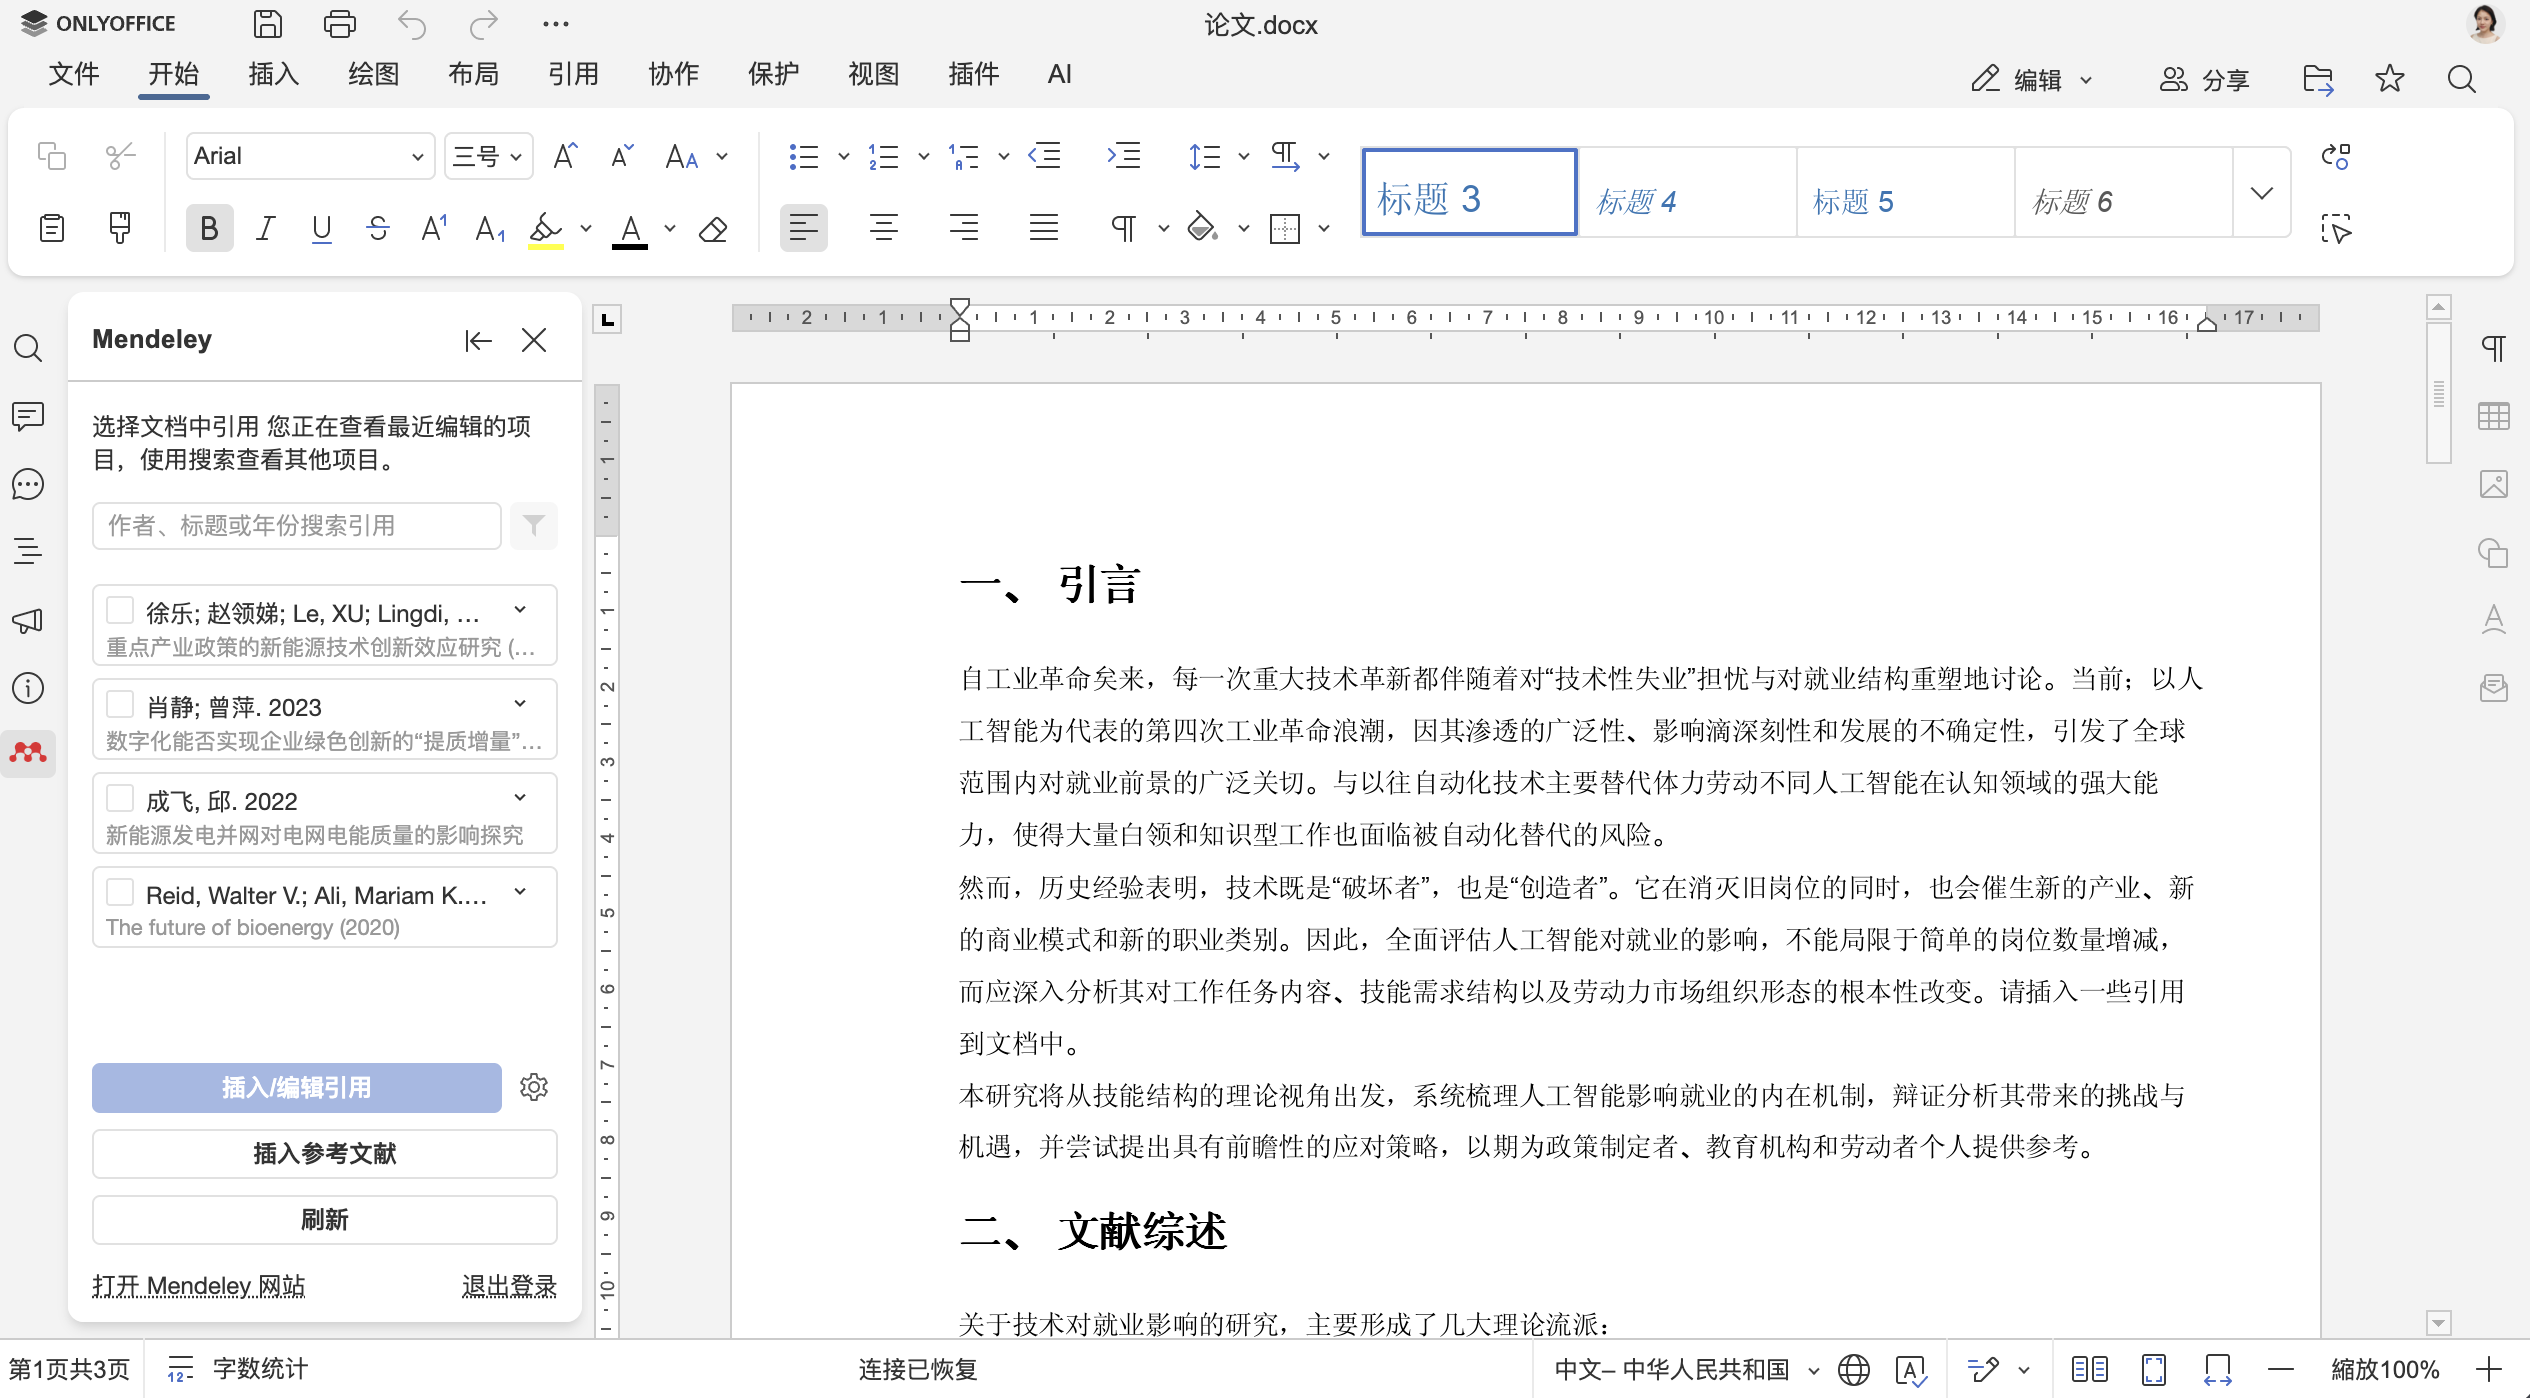Screen dimensions: 2530x1398
Task: Clear text style with the eraser icon
Action: point(713,229)
